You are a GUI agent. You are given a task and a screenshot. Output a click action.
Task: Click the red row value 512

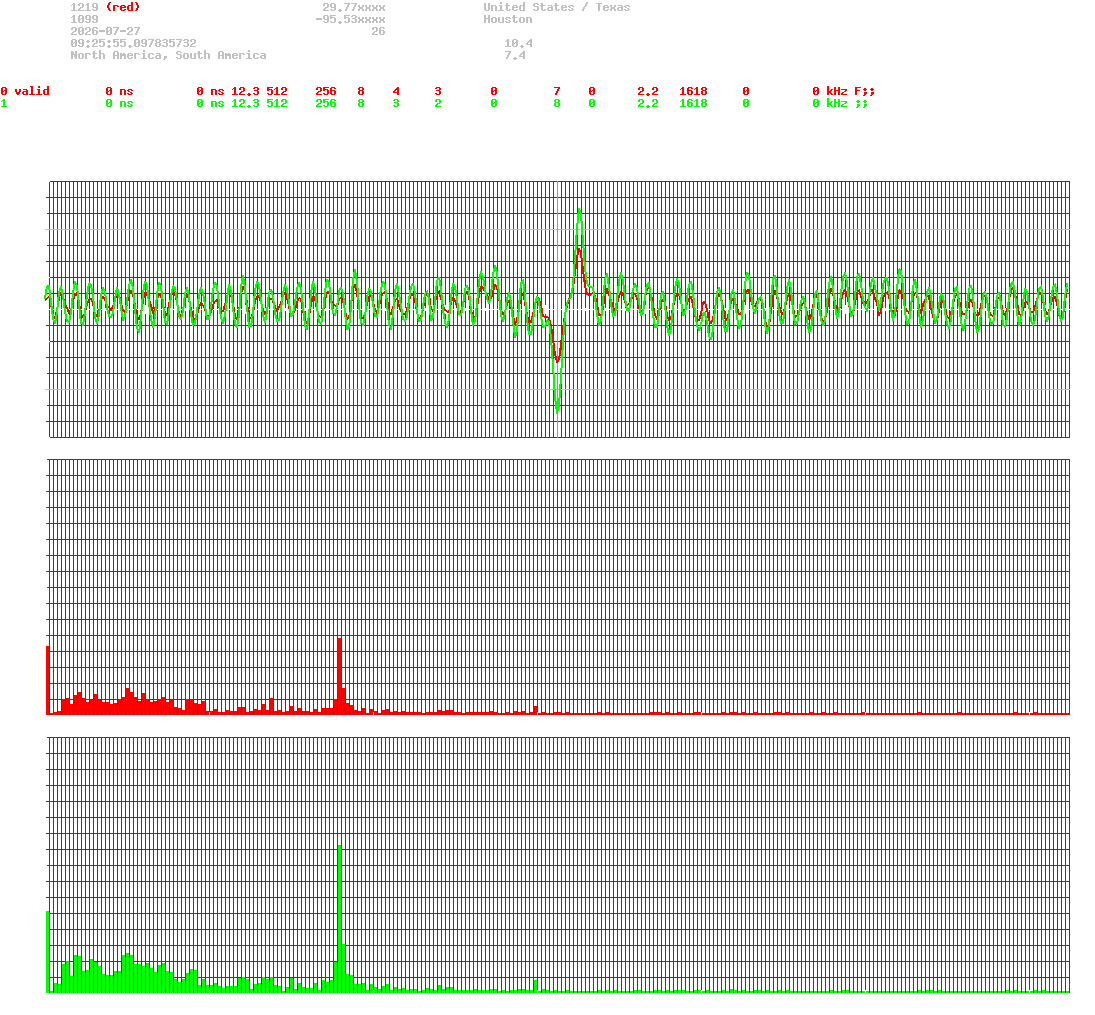point(277,92)
